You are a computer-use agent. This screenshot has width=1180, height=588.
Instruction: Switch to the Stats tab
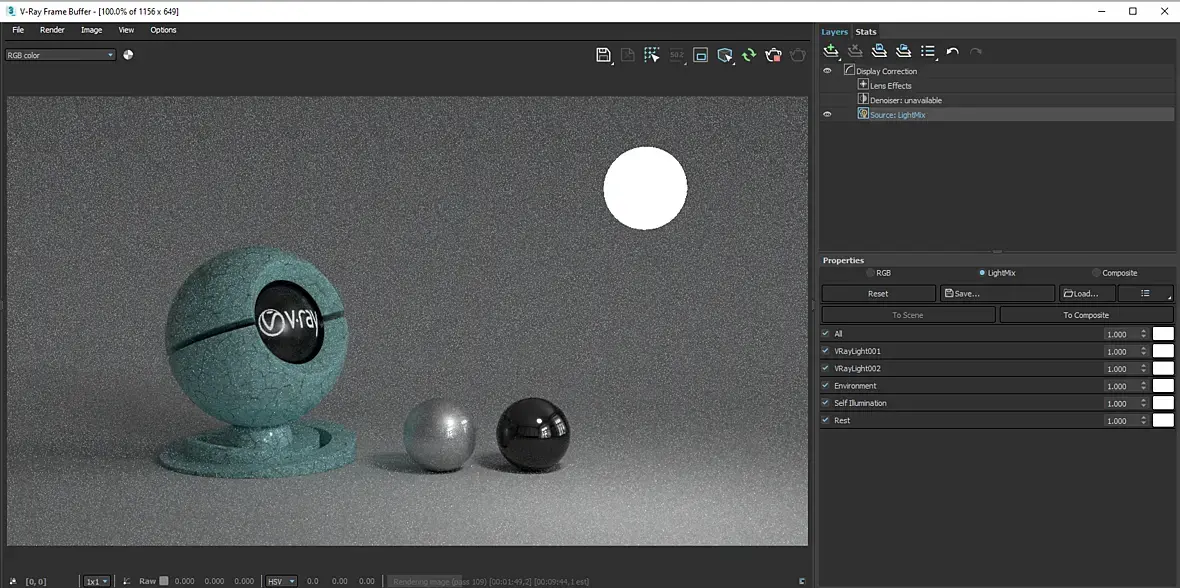865,32
